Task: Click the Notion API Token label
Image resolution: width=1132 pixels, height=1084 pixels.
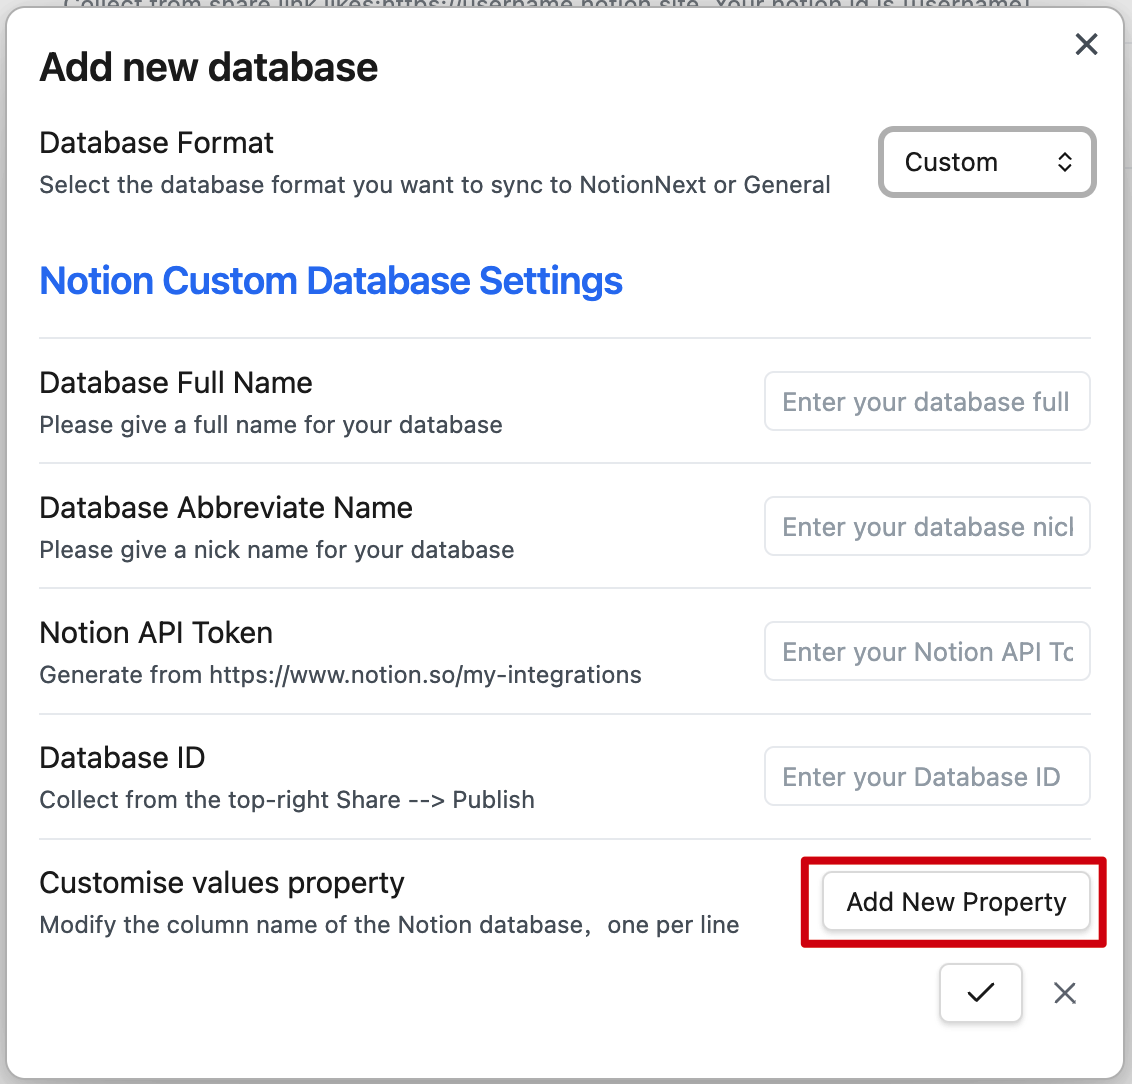Action: pos(156,633)
